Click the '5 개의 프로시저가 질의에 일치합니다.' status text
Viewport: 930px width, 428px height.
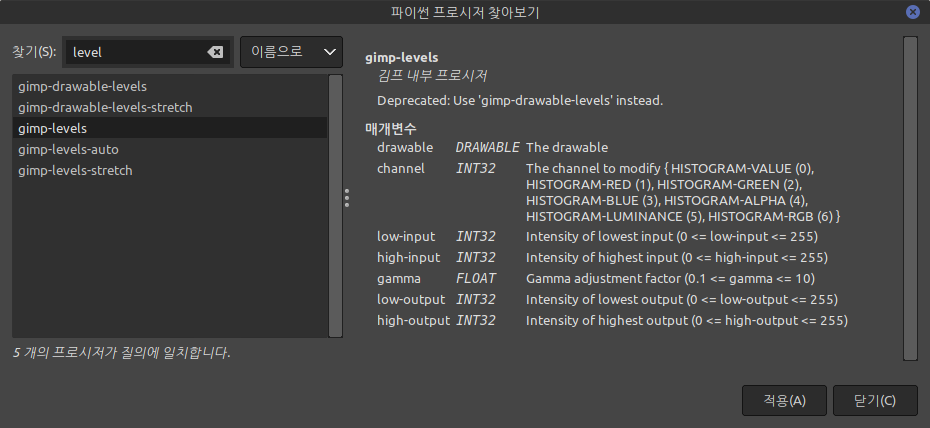tap(122, 353)
